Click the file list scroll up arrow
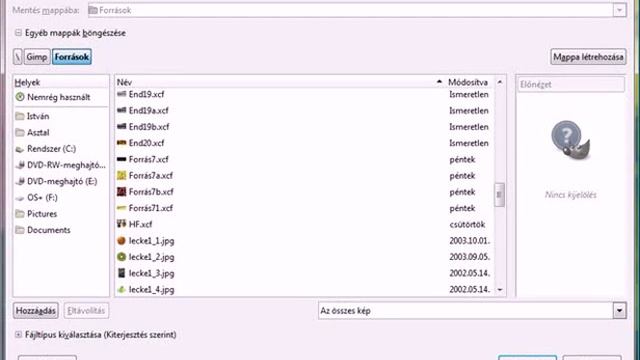 tap(500, 82)
